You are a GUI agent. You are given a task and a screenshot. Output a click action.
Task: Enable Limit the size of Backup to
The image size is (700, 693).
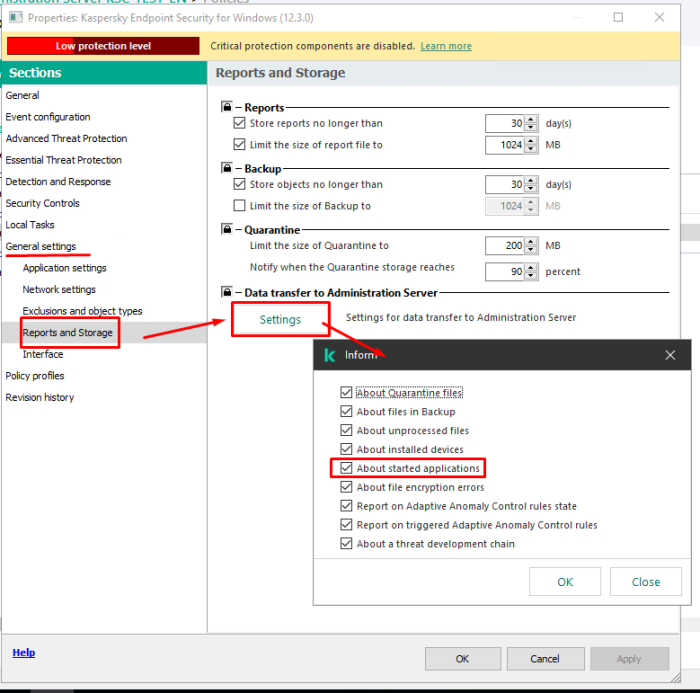[239, 205]
